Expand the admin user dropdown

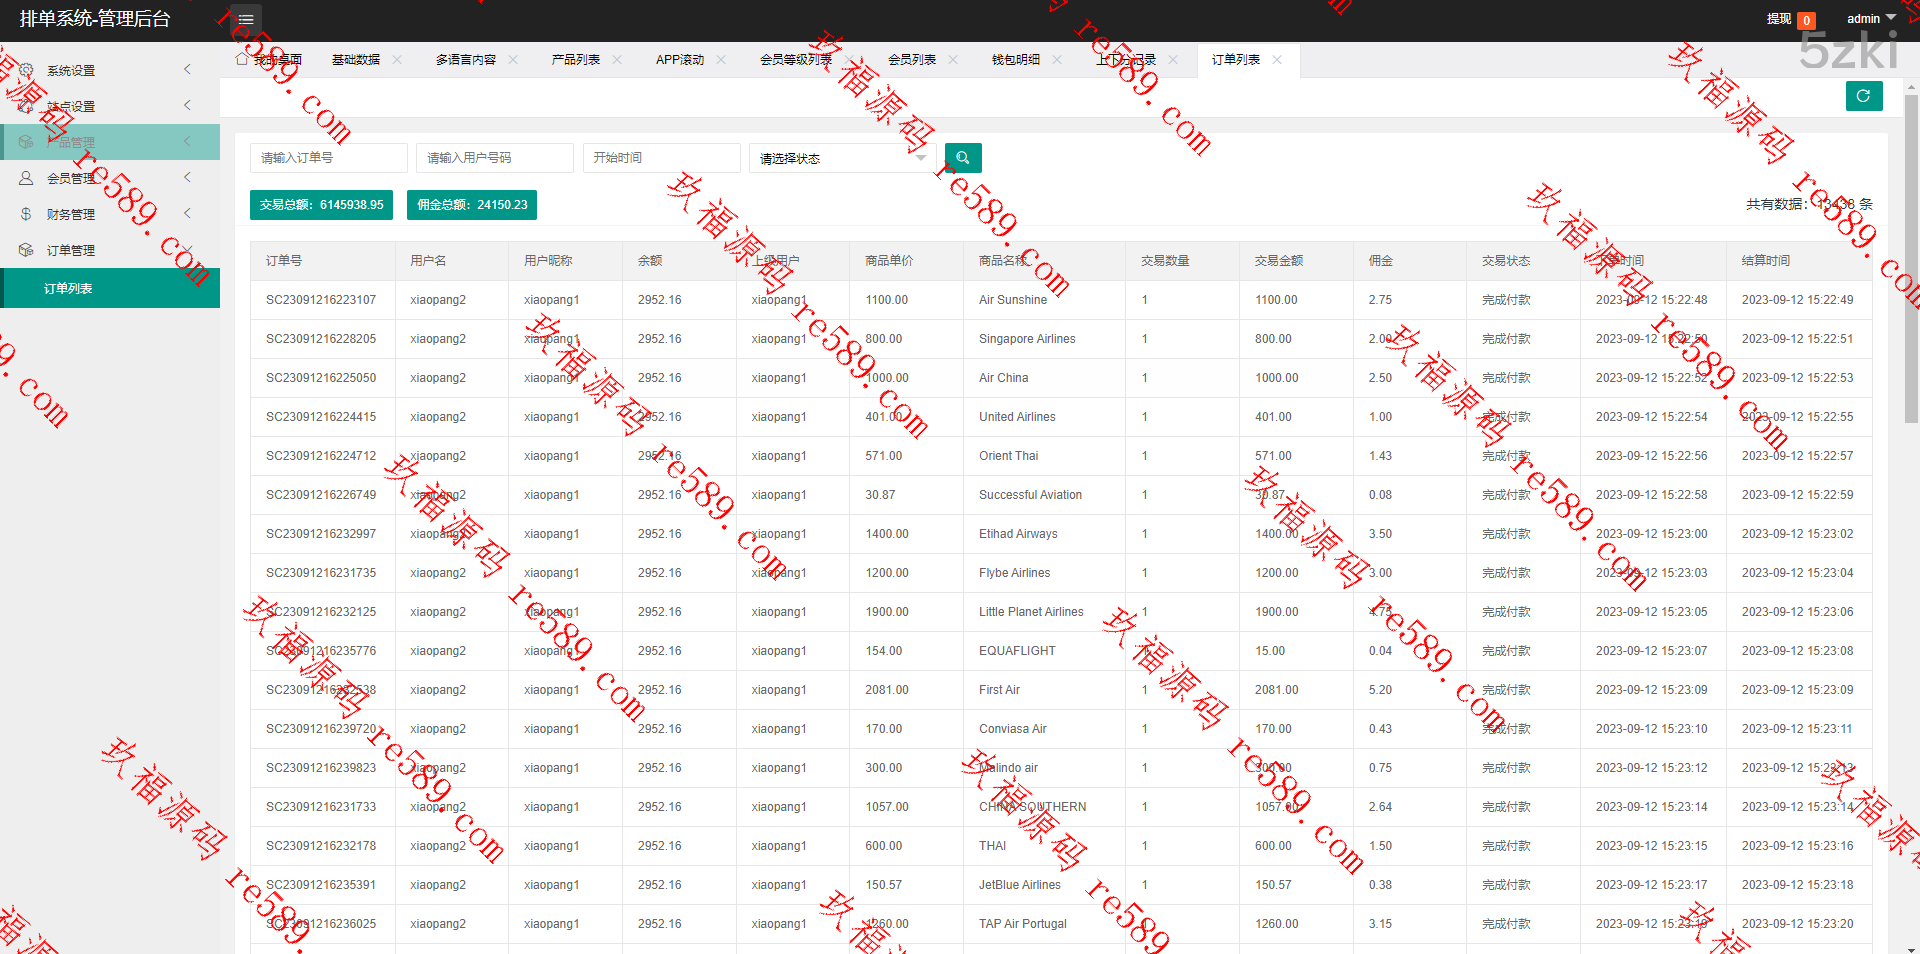pyautogui.click(x=1870, y=19)
